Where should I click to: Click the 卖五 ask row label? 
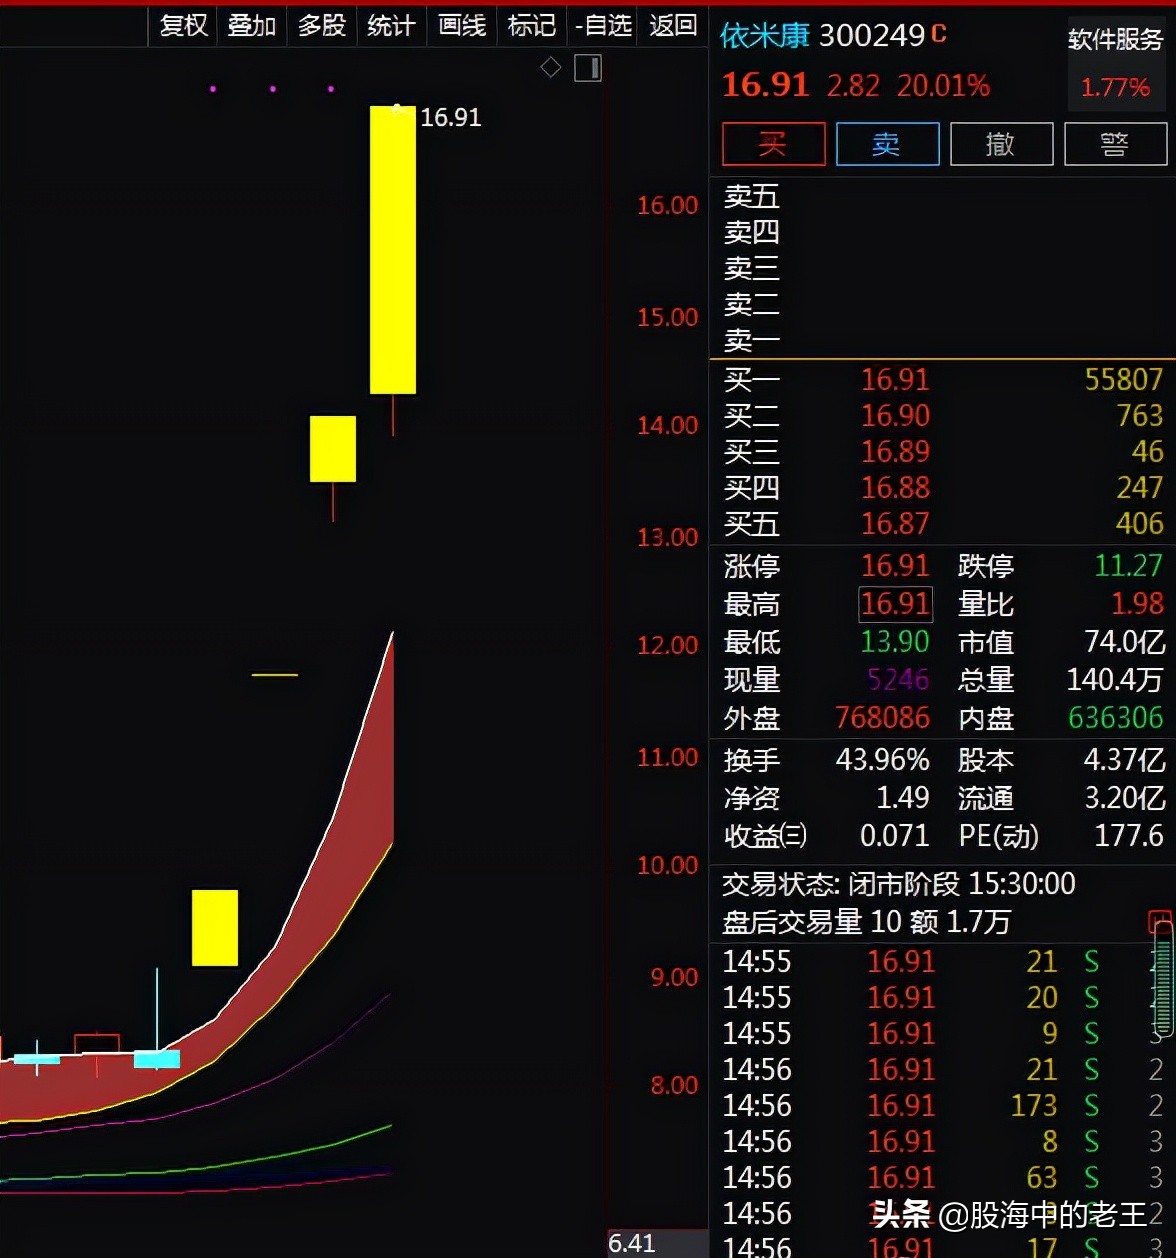coord(752,196)
